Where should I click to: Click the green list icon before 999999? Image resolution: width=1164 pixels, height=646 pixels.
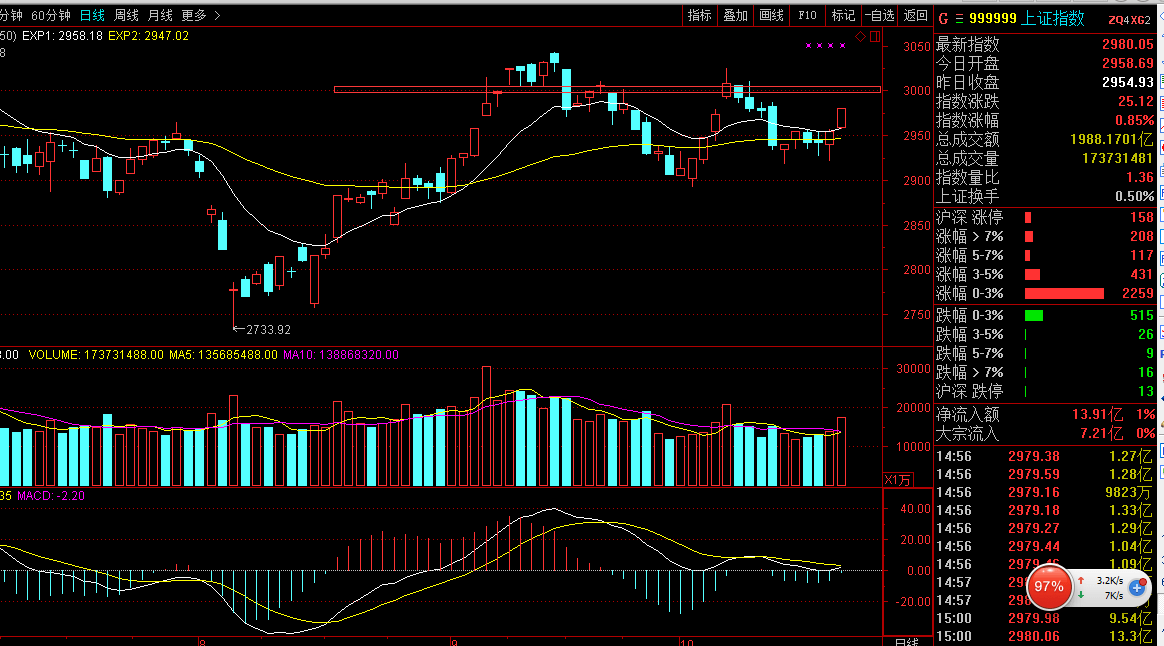pos(958,18)
